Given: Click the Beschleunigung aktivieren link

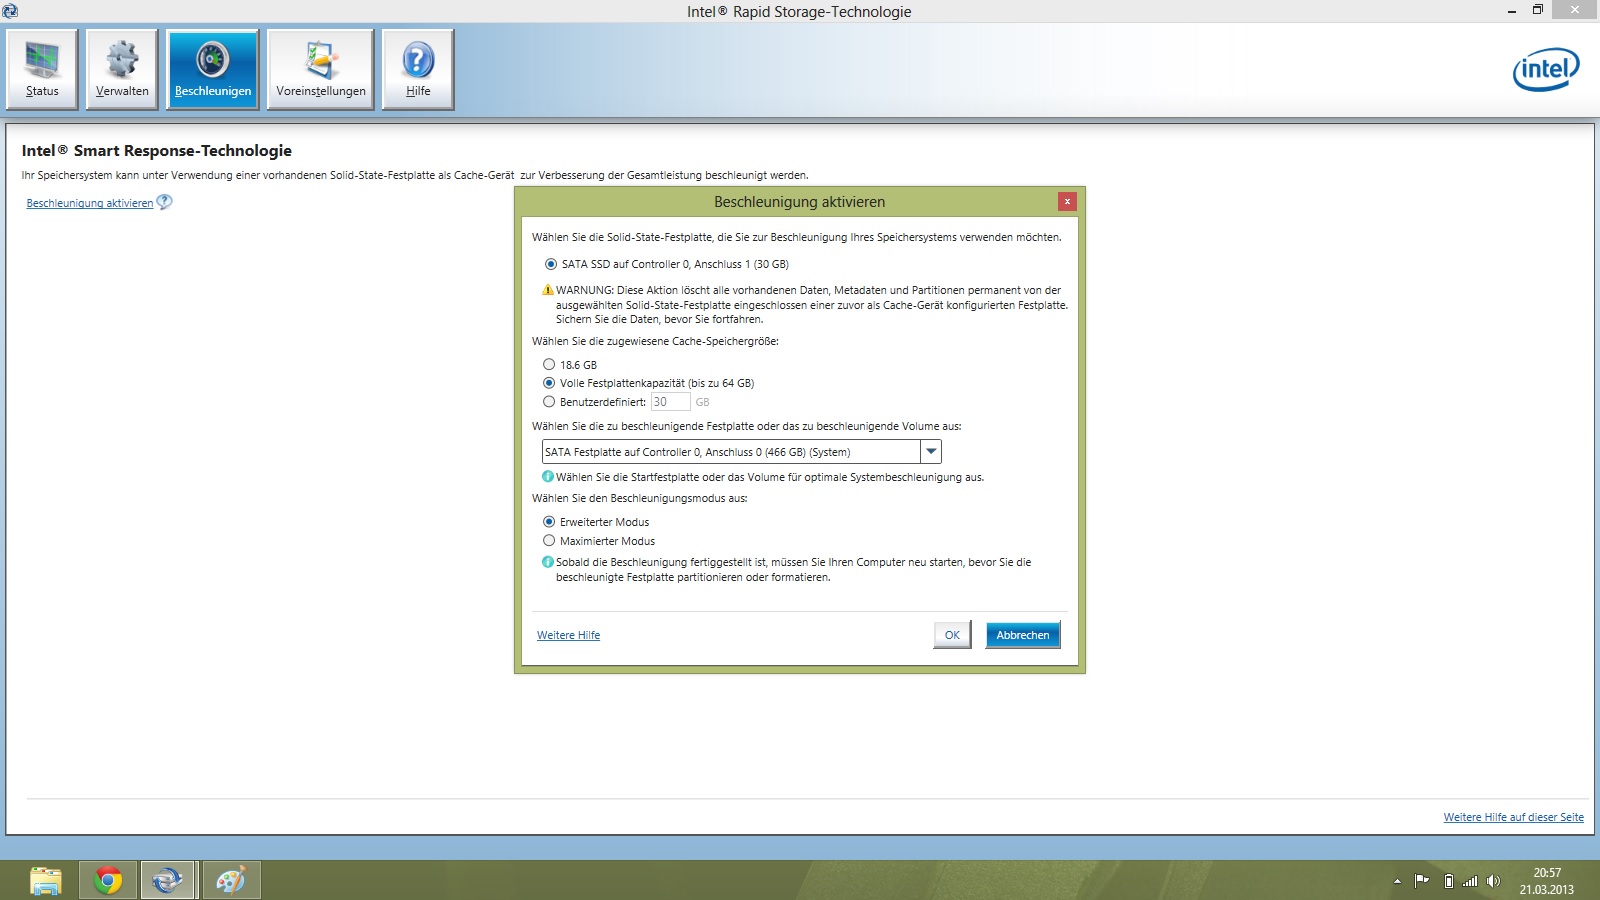Looking at the screenshot, I should 90,203.
